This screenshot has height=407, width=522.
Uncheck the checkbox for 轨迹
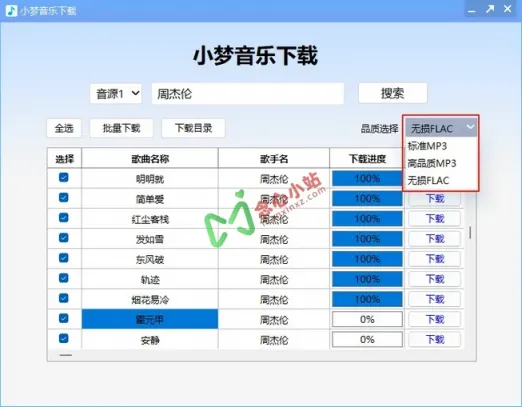(64, 278)
